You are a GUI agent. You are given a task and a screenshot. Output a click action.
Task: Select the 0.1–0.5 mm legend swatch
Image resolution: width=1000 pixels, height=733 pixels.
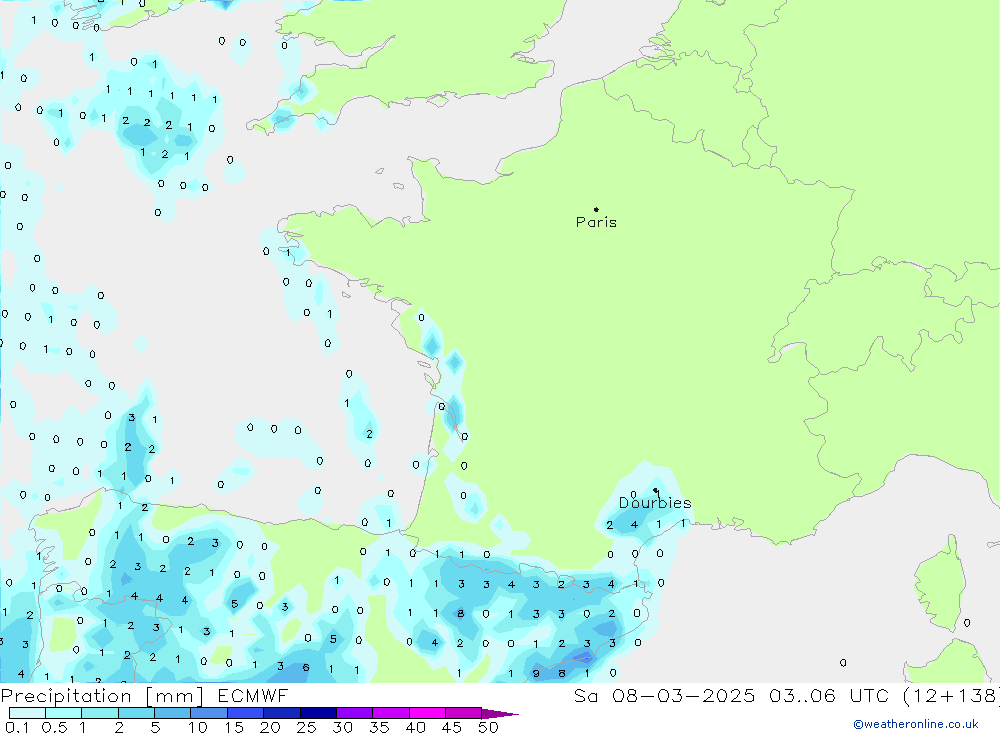point(27,713)
